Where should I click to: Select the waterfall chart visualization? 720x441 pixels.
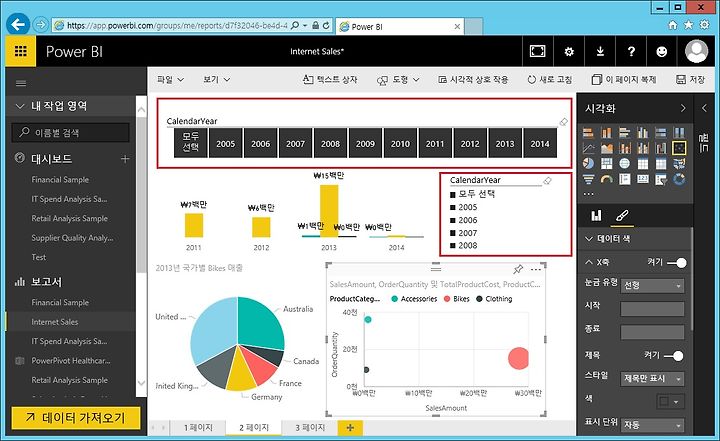[x=661, y=148]
